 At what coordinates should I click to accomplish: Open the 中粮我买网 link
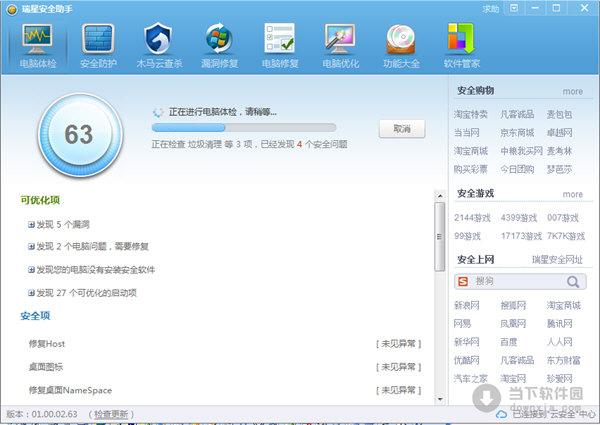(521, 151)
